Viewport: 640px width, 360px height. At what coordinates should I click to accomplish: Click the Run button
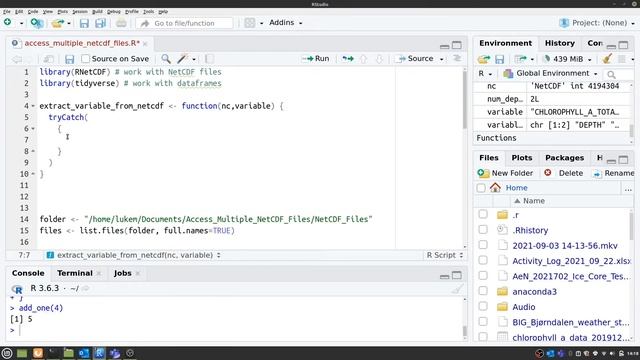coord(316,59)
